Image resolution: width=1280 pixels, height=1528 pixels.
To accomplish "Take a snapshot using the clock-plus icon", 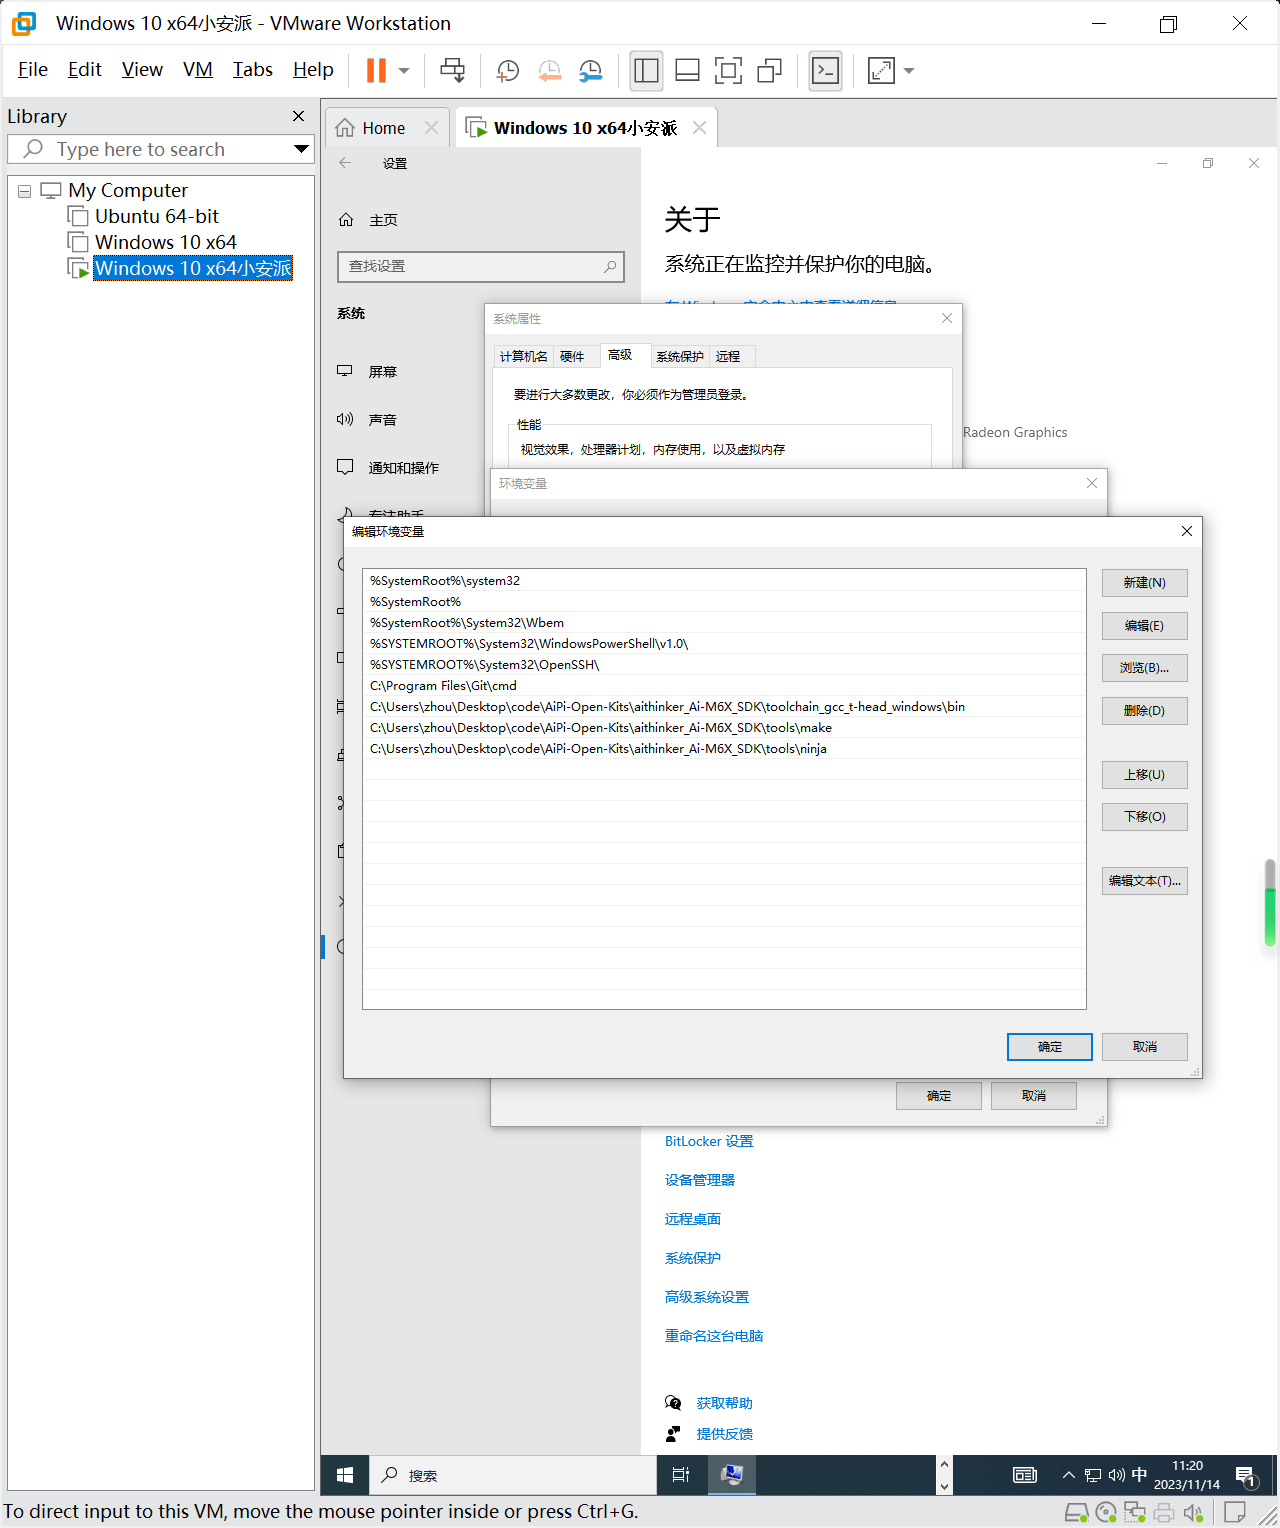I will pyautogui.click(x=508, y=70).
